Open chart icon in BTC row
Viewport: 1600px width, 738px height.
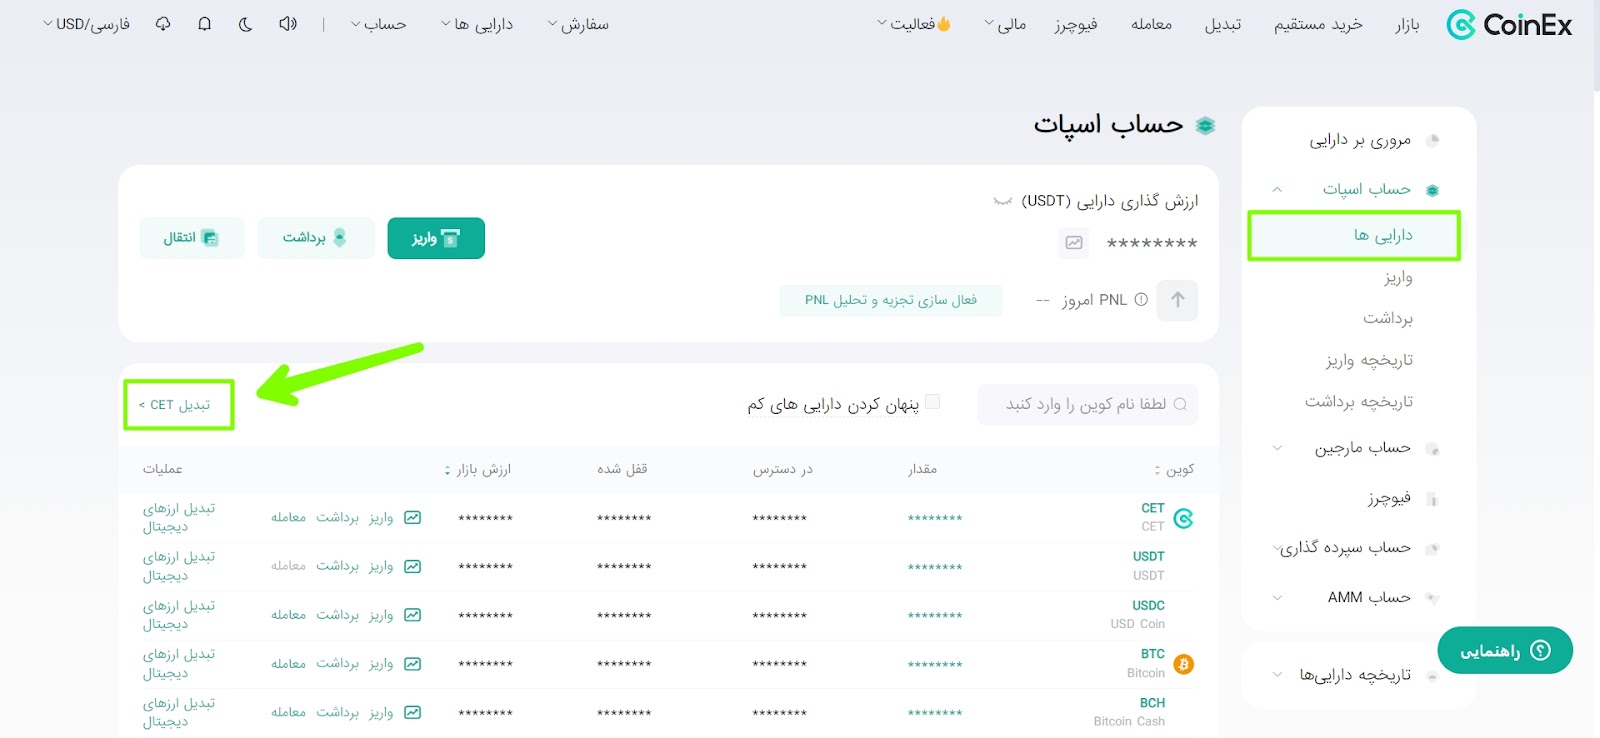coord(412,664)
